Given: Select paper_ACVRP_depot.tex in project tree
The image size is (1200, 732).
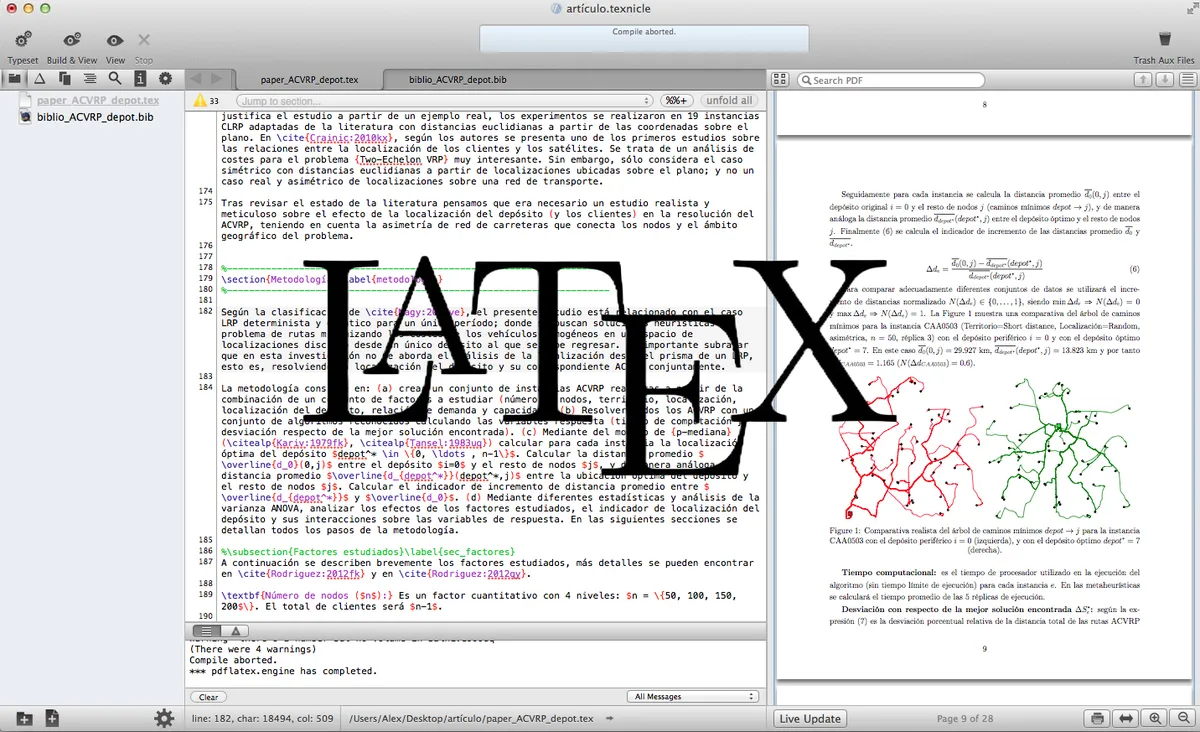Looking at the screenshot, I should [x=97, y=100].
